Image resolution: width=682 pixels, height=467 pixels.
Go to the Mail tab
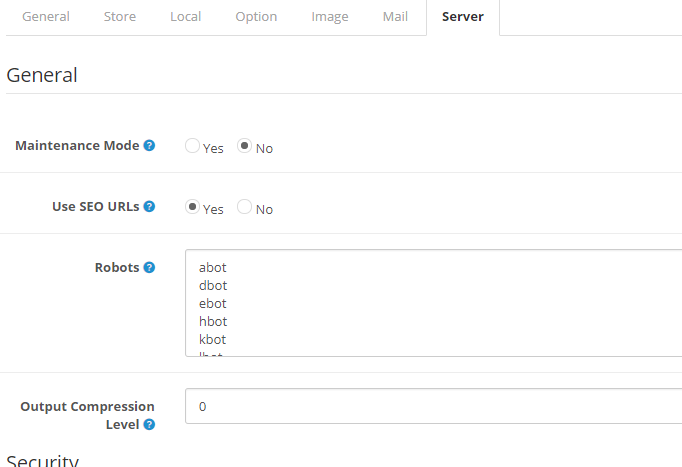395,17
